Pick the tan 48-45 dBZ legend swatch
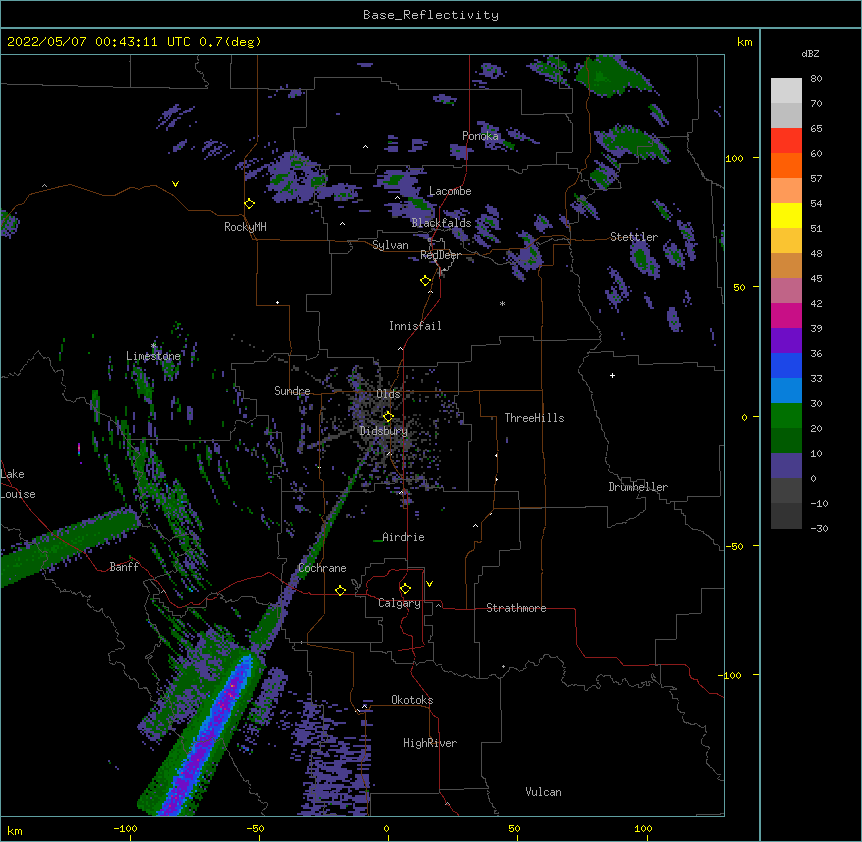 [x=786, y=265]
